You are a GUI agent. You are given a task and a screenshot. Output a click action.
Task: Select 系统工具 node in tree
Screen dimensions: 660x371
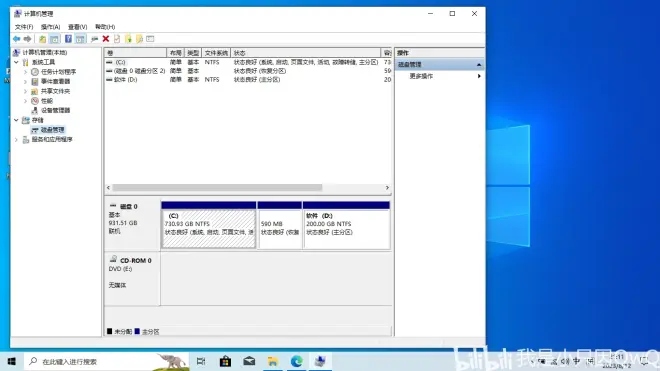pyautogui.click(x=43, y=62)
